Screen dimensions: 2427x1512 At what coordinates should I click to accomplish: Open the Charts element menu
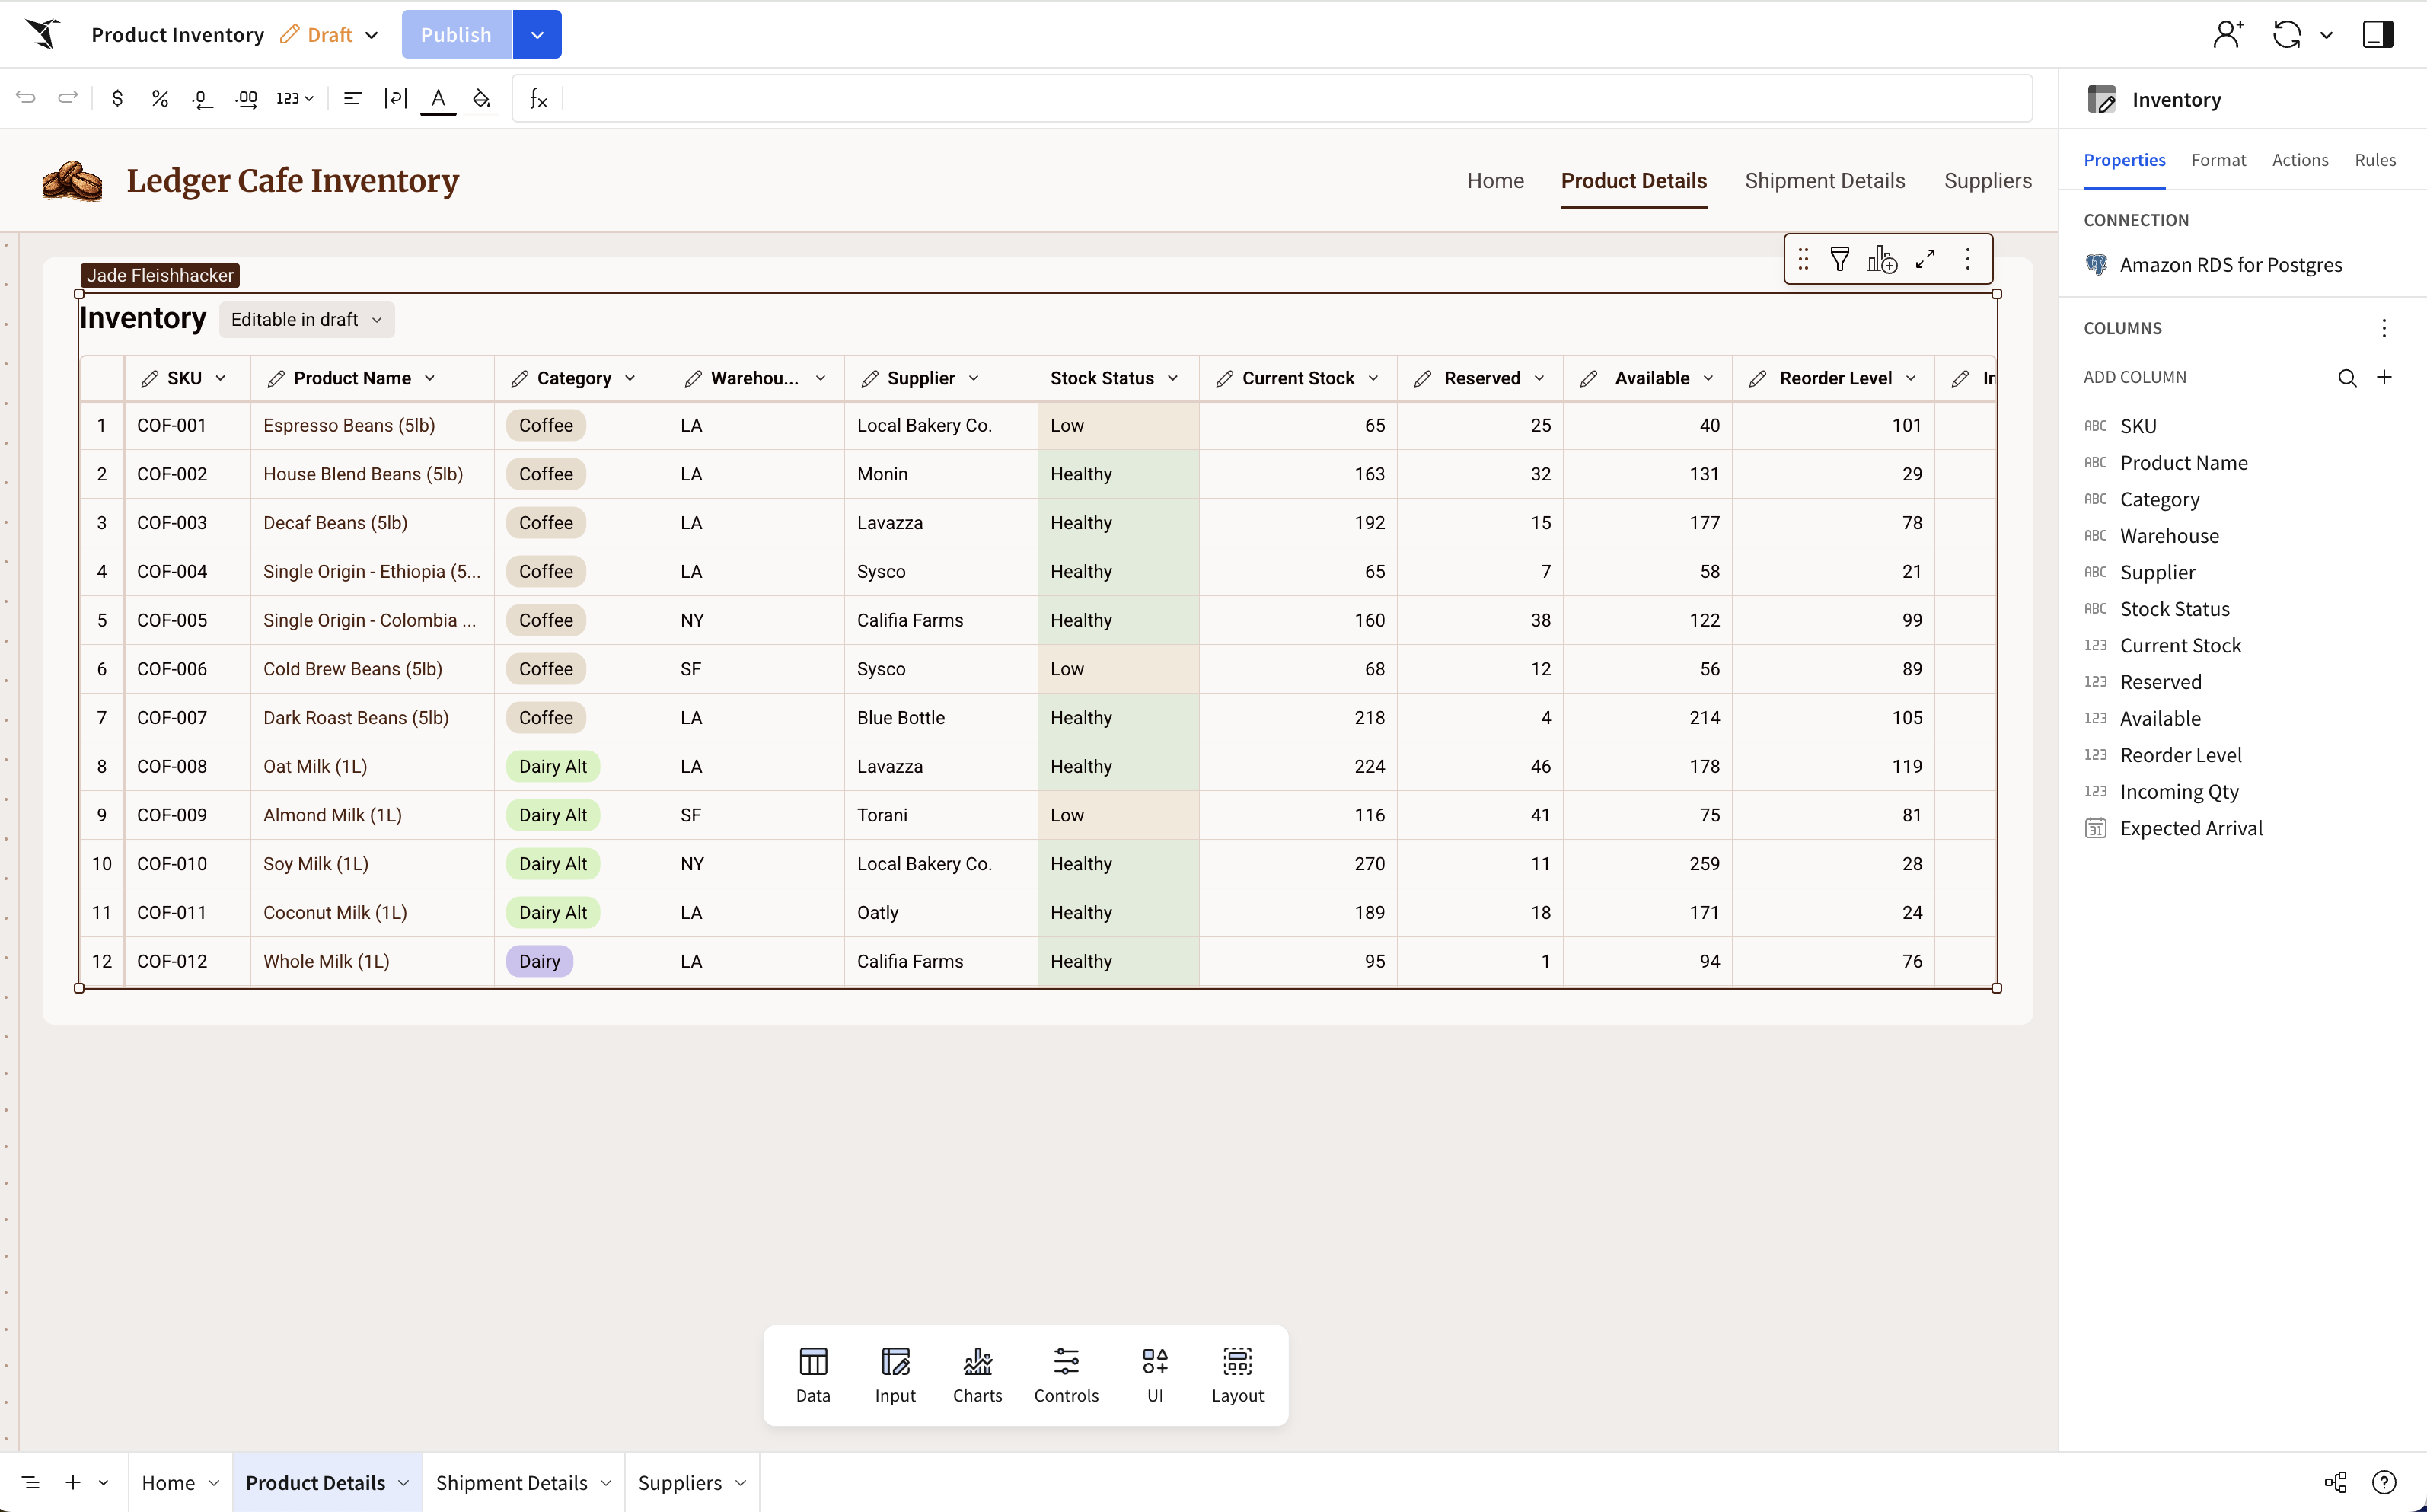[x=977, y=1374]
